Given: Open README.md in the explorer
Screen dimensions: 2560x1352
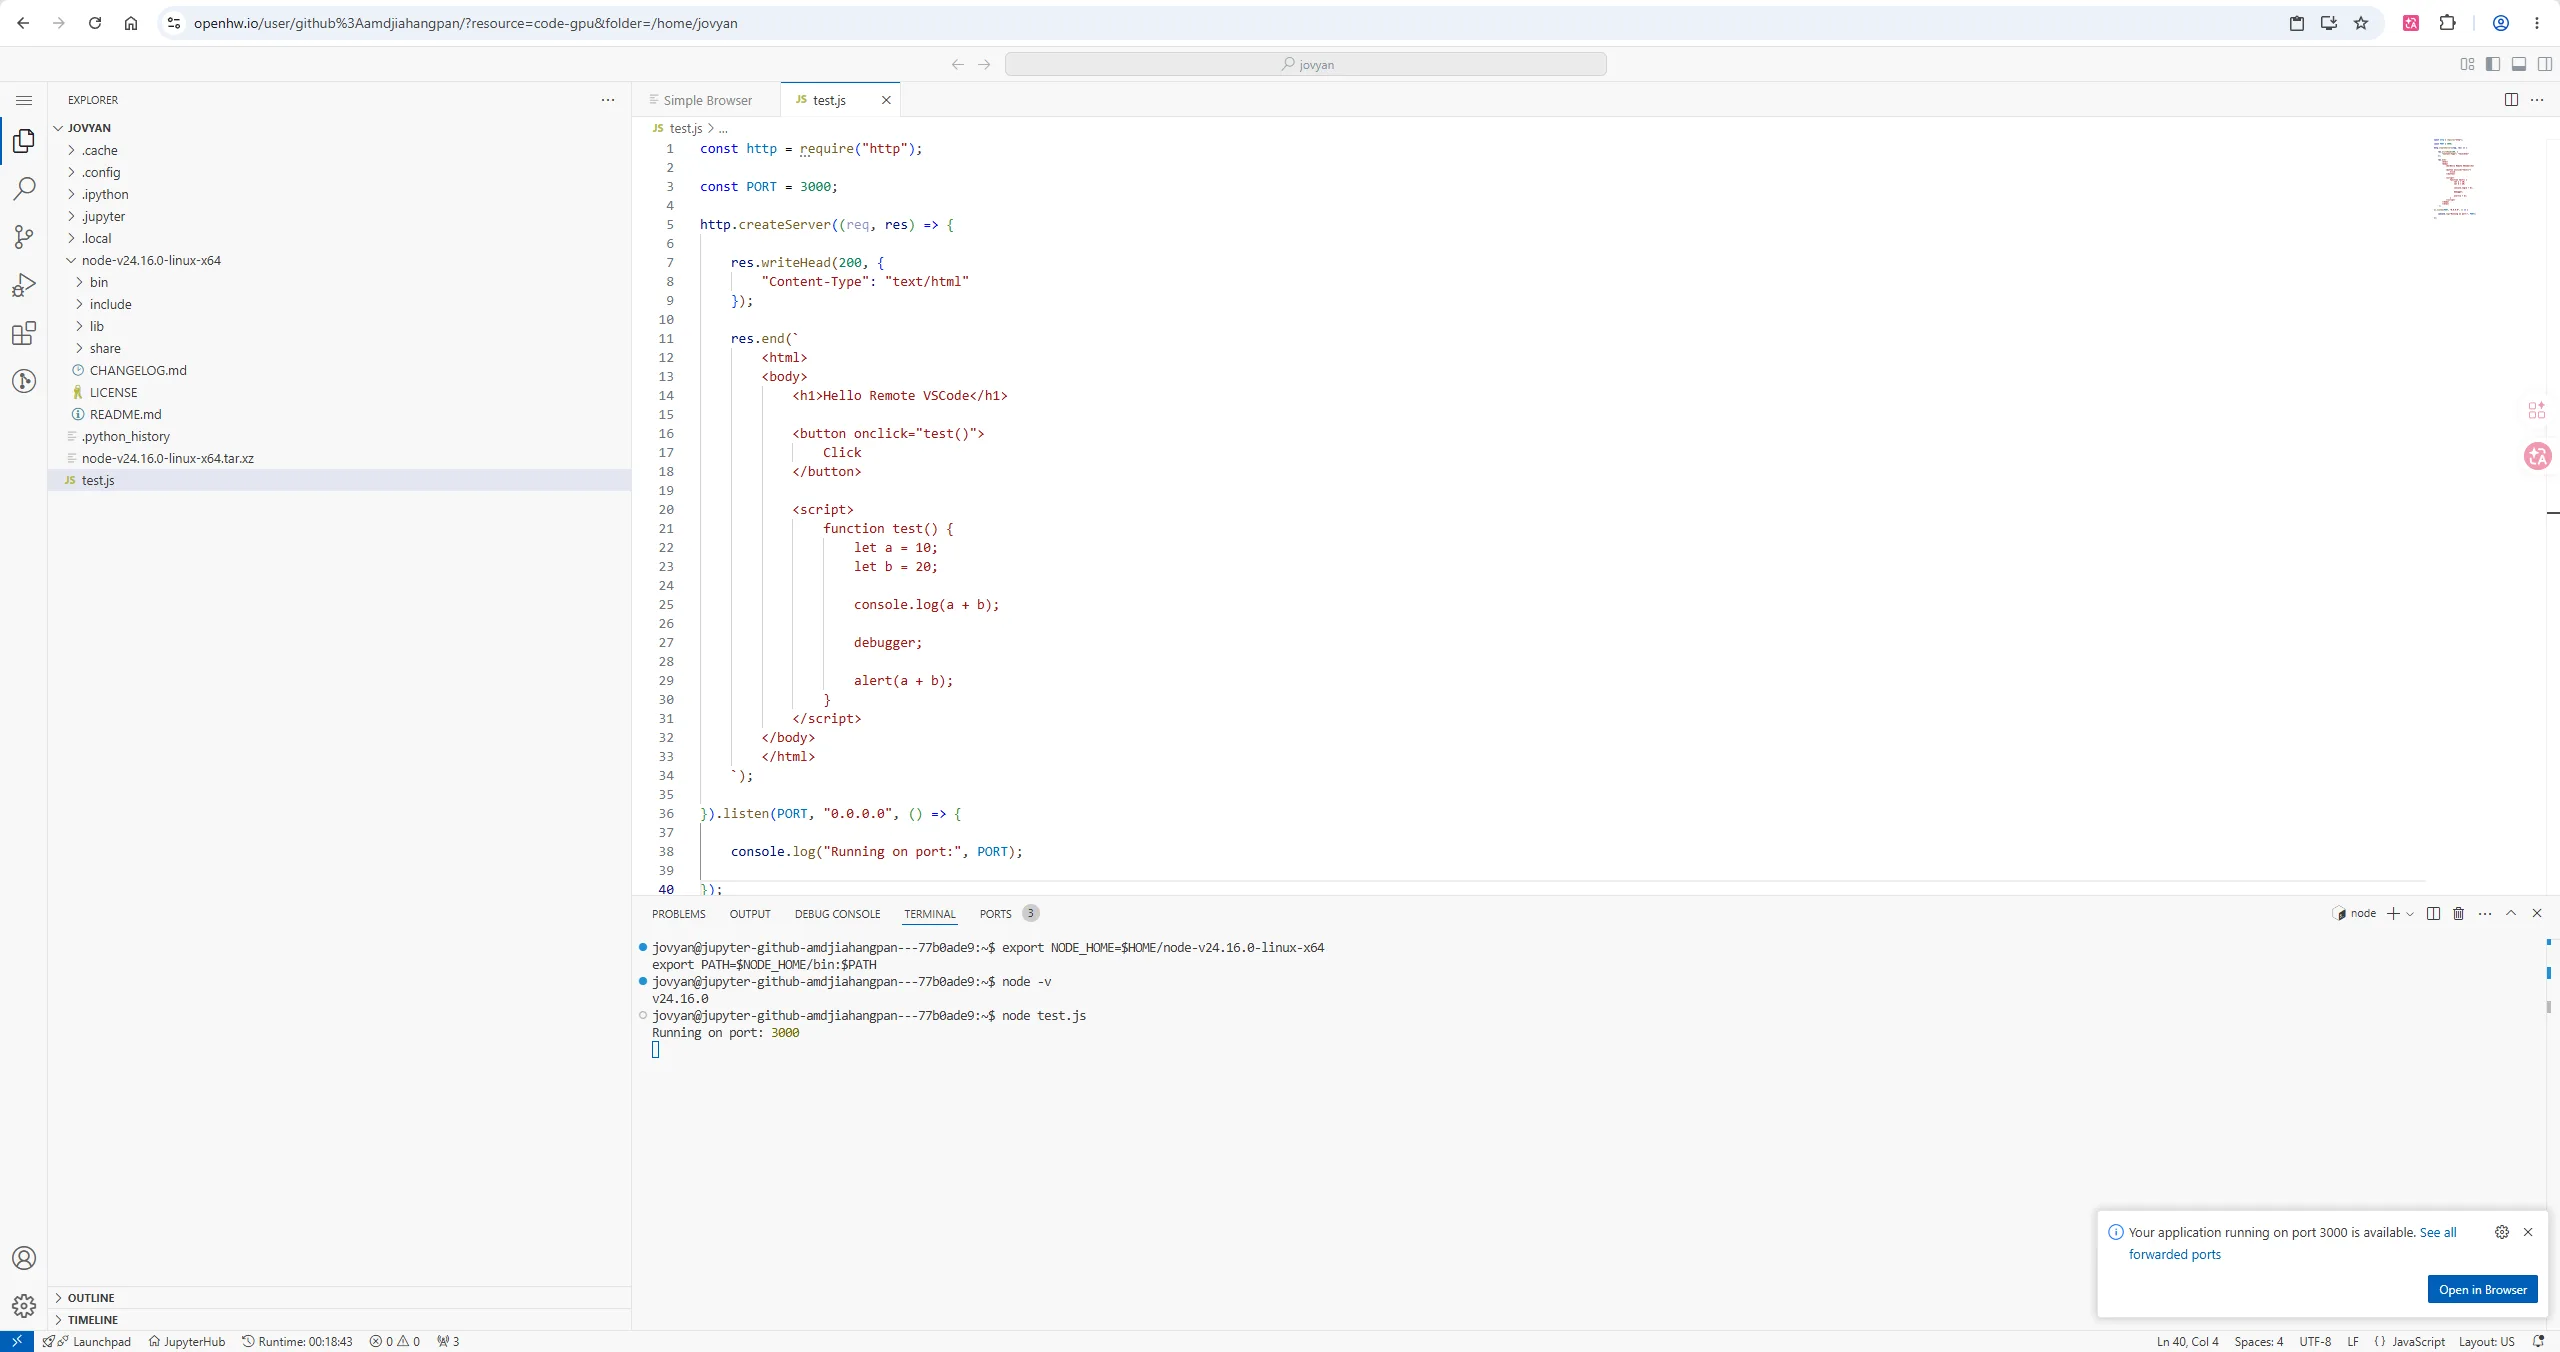Looking at the screenshot, I should pos(339,414).
